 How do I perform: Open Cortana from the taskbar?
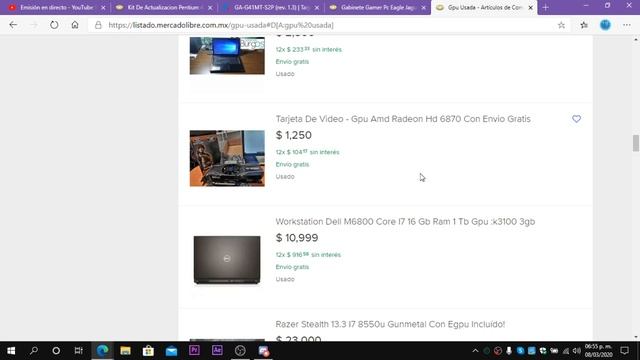[56, 351]
